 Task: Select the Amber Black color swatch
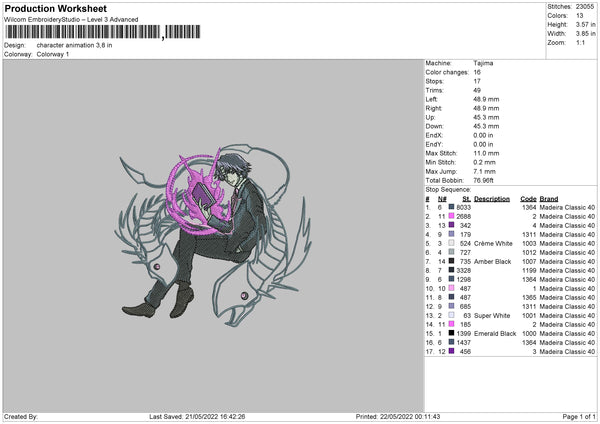point(452,261)
